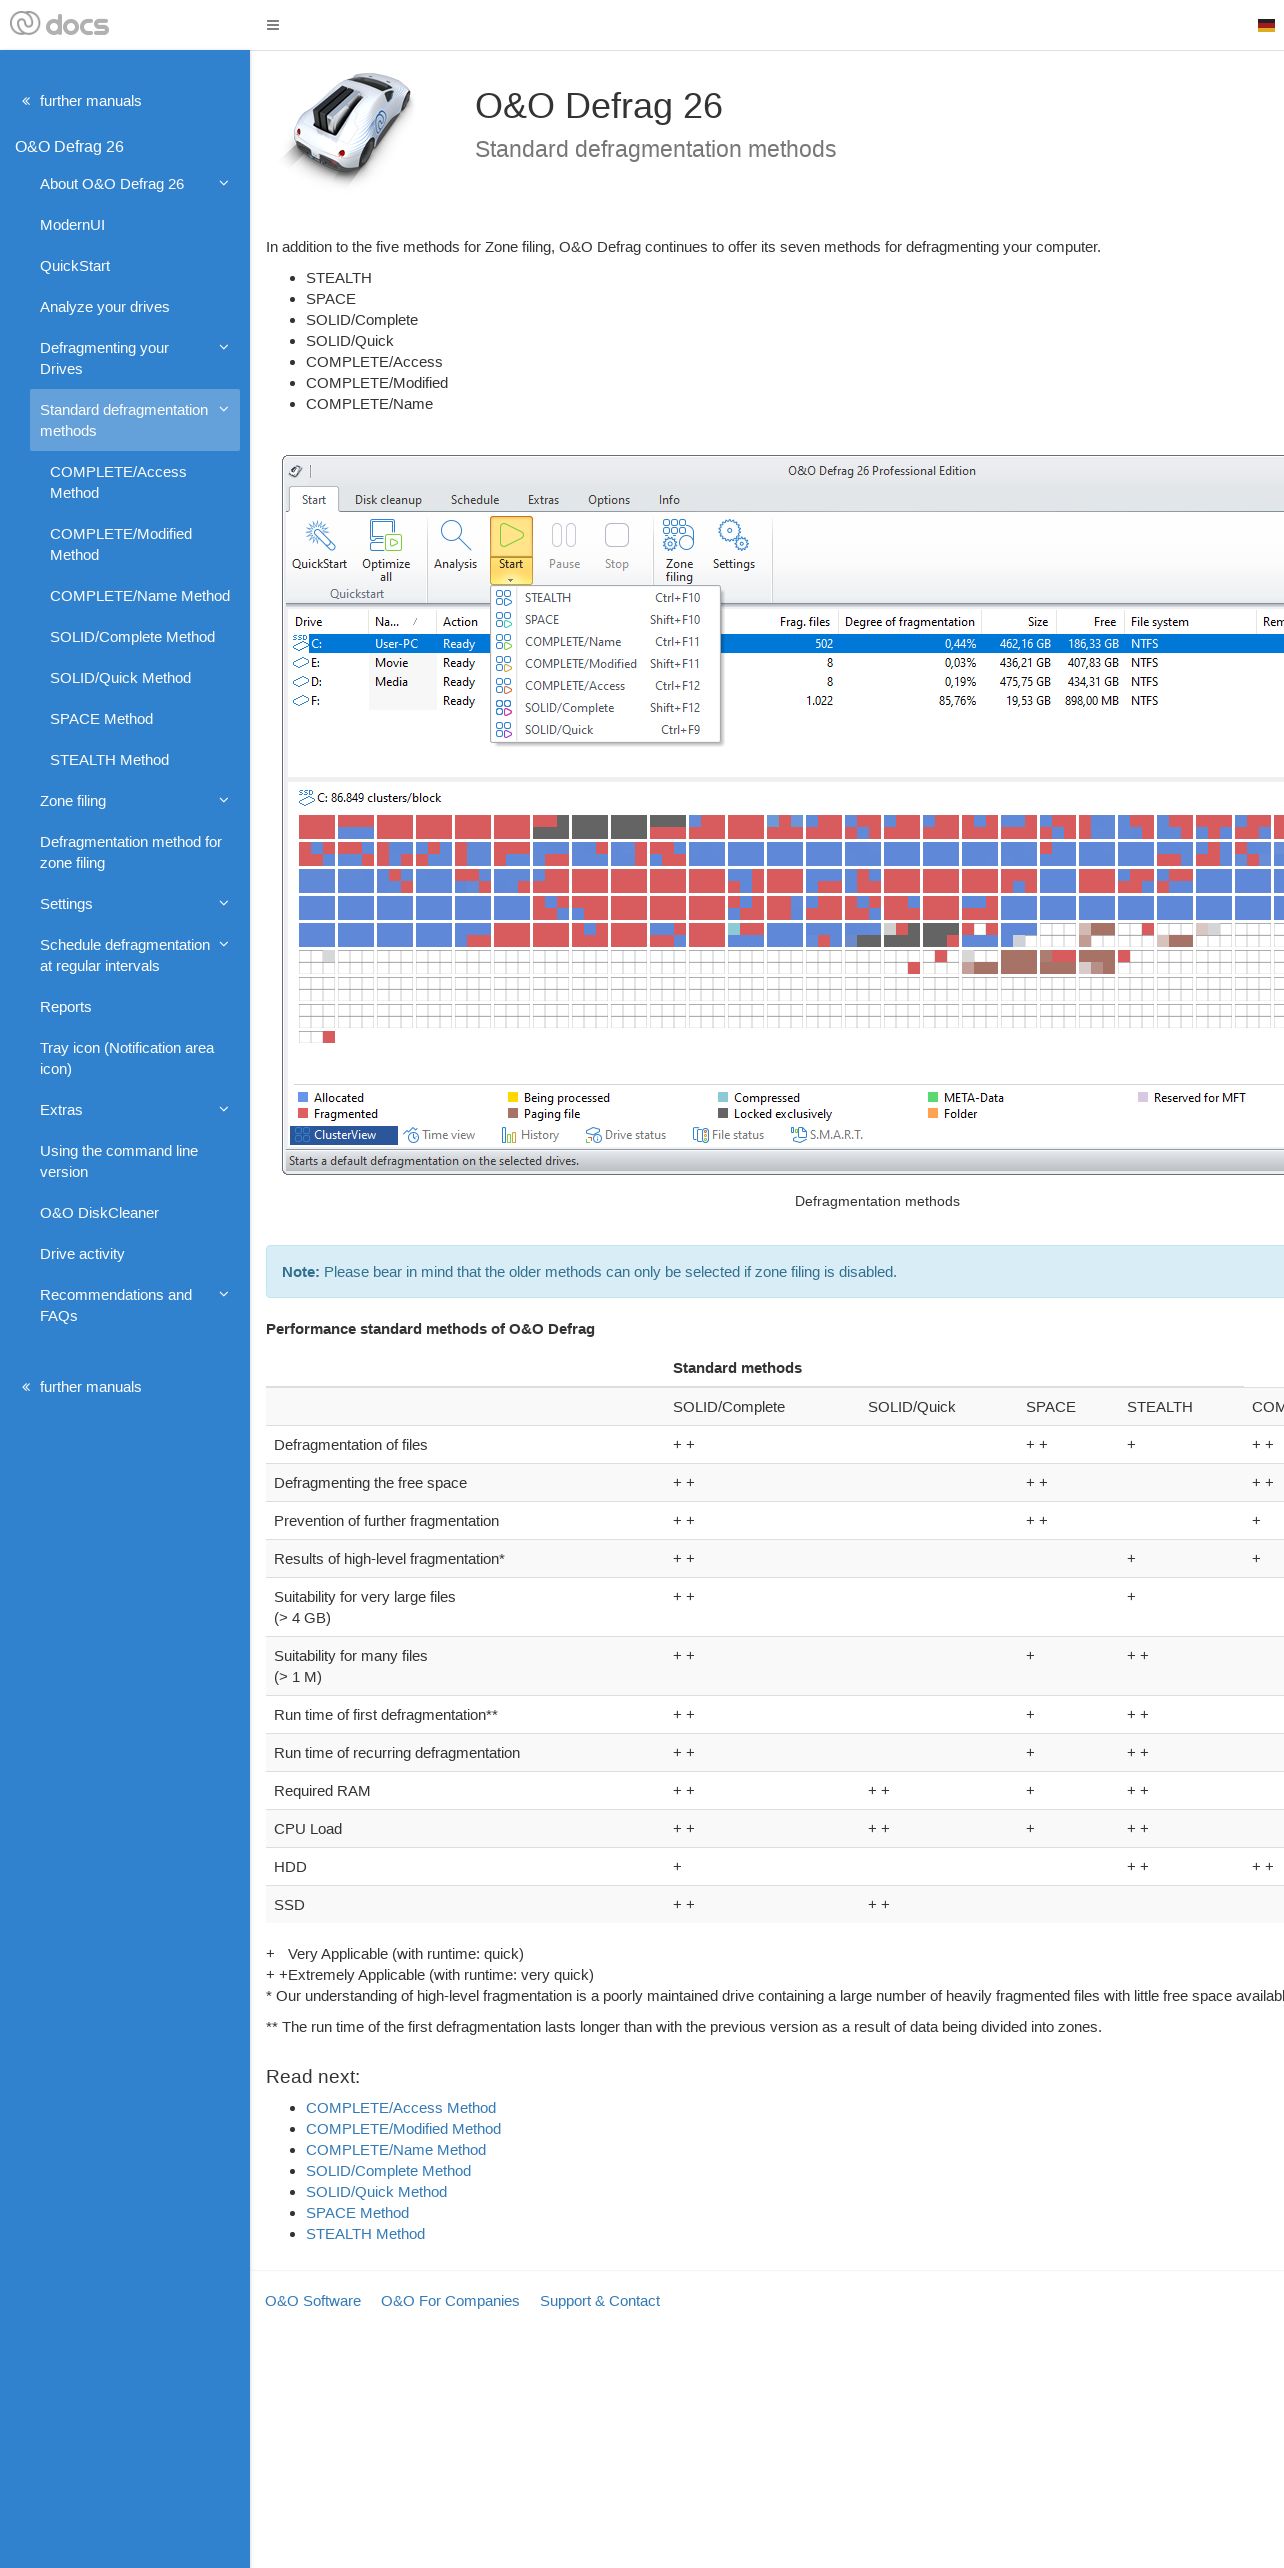Image resolution: width=1284 pixels, height=2568 pixels.
Task: Open the Reports sidebar page
Action: tap(65, 1007)
